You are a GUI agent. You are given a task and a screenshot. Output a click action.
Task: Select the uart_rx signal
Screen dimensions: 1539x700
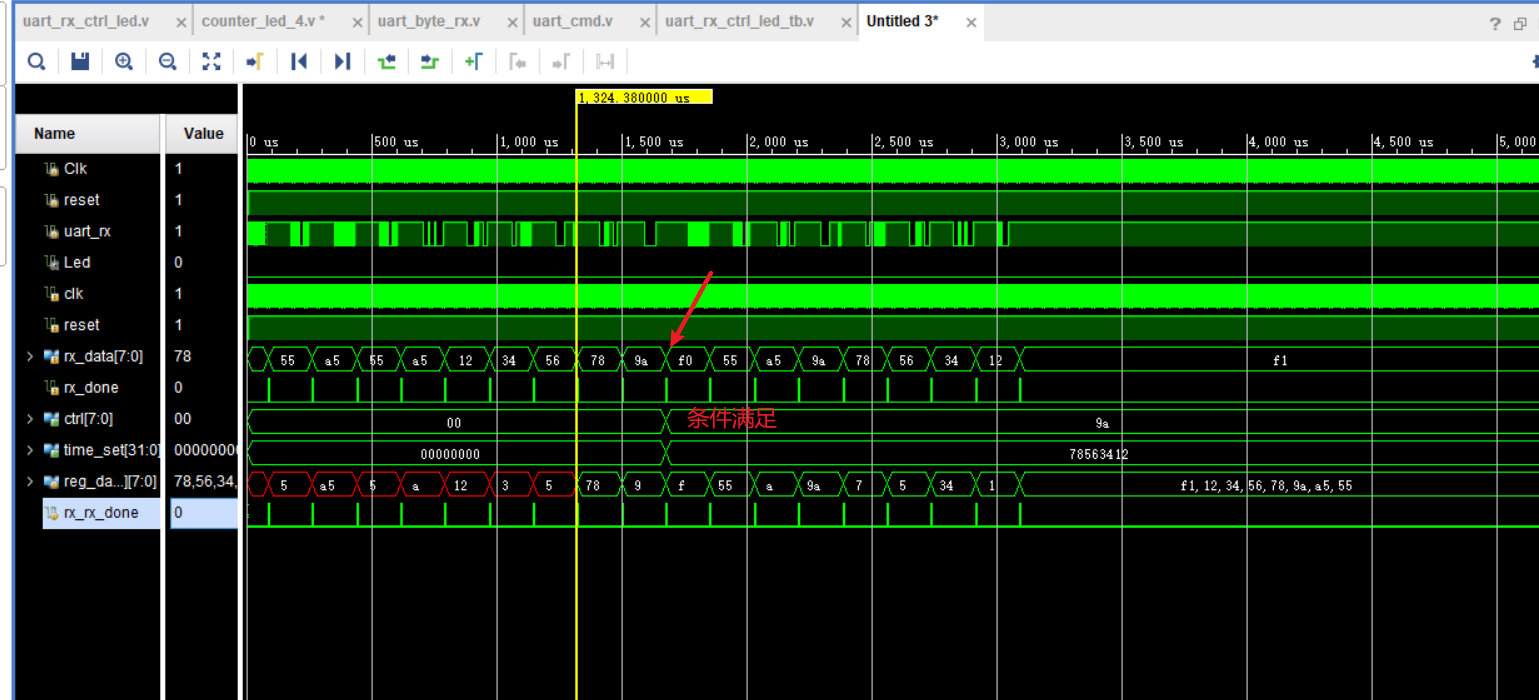click(88, 231)
